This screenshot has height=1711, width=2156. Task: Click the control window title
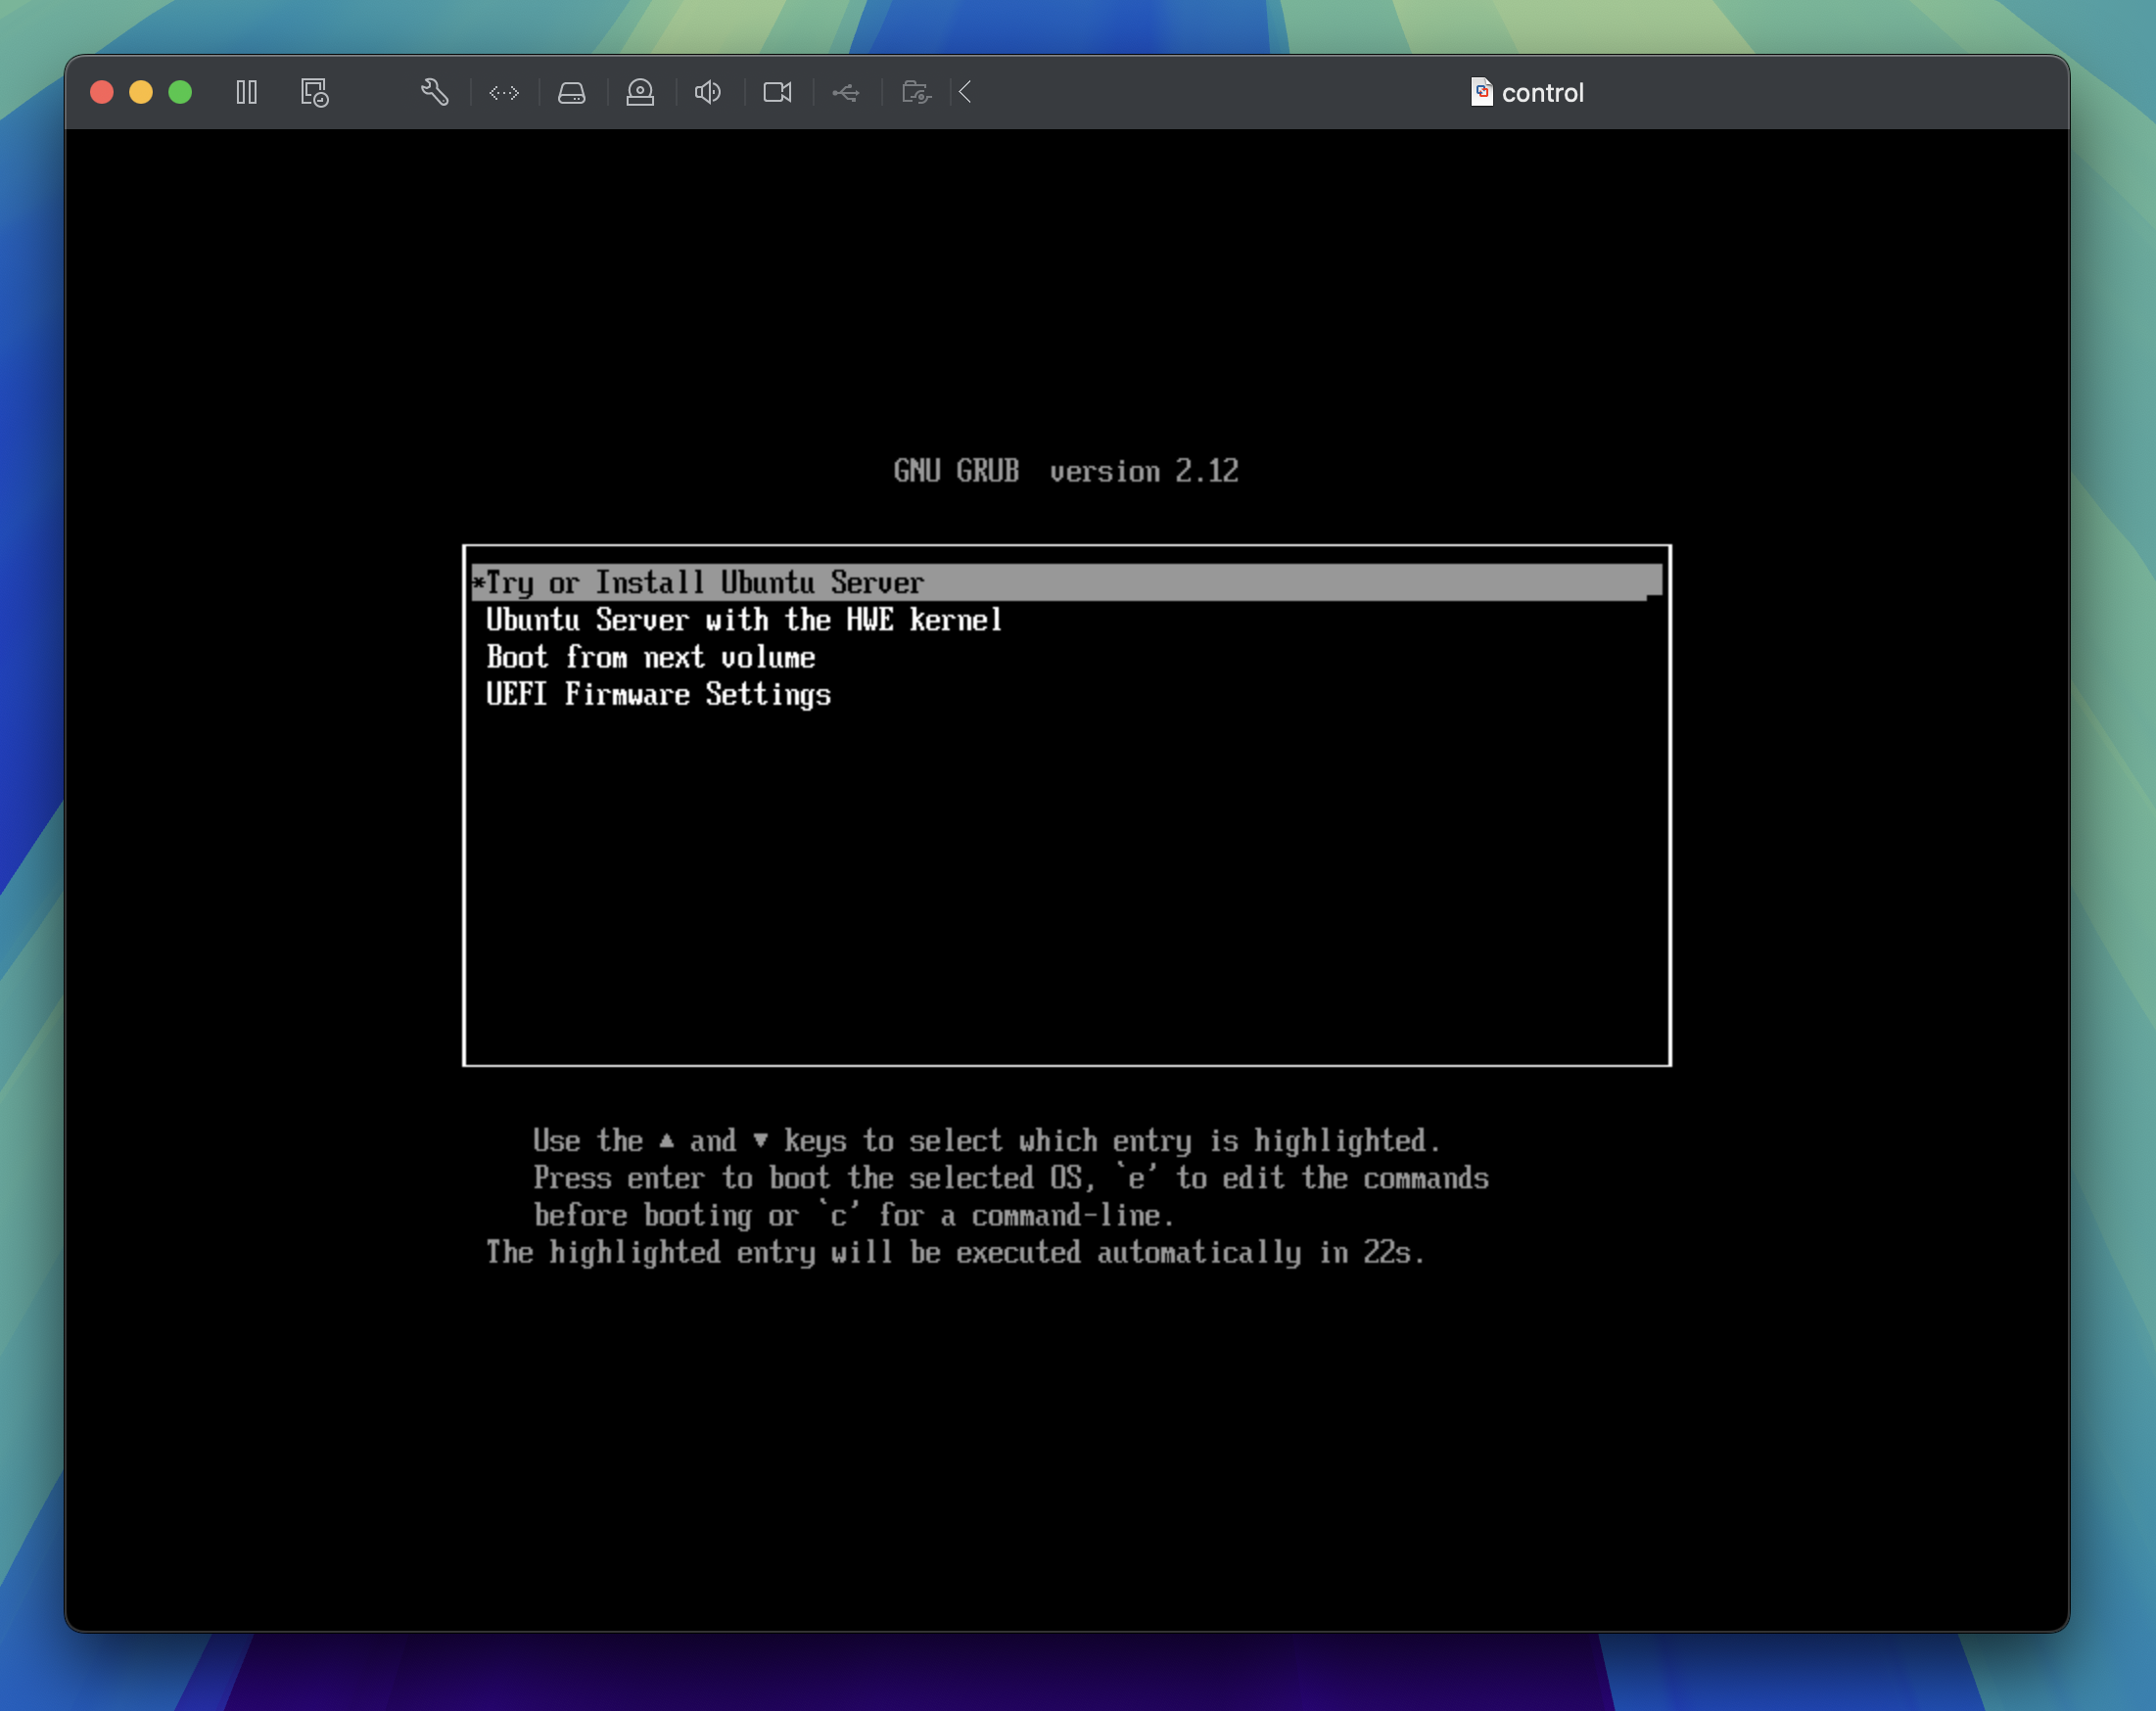click(1543, 92)
